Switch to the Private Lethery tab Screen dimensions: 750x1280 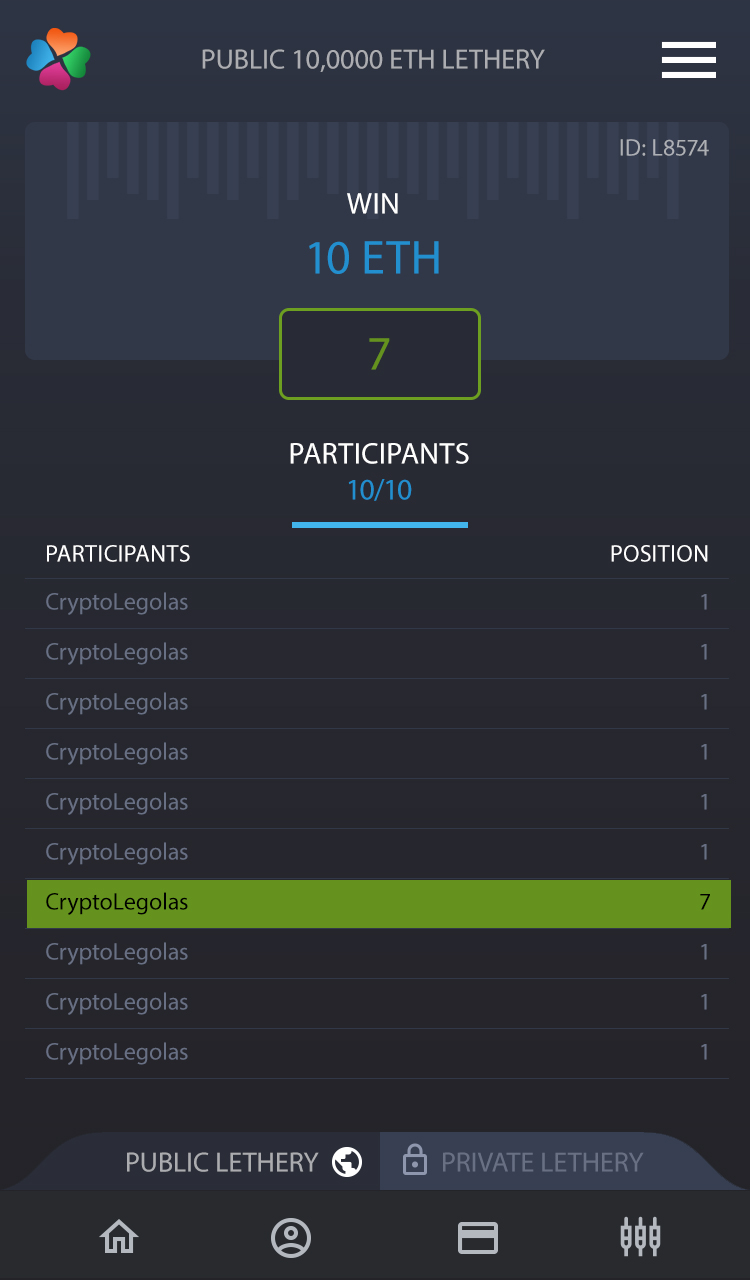pyautogui.click(x=542, y=1163)
